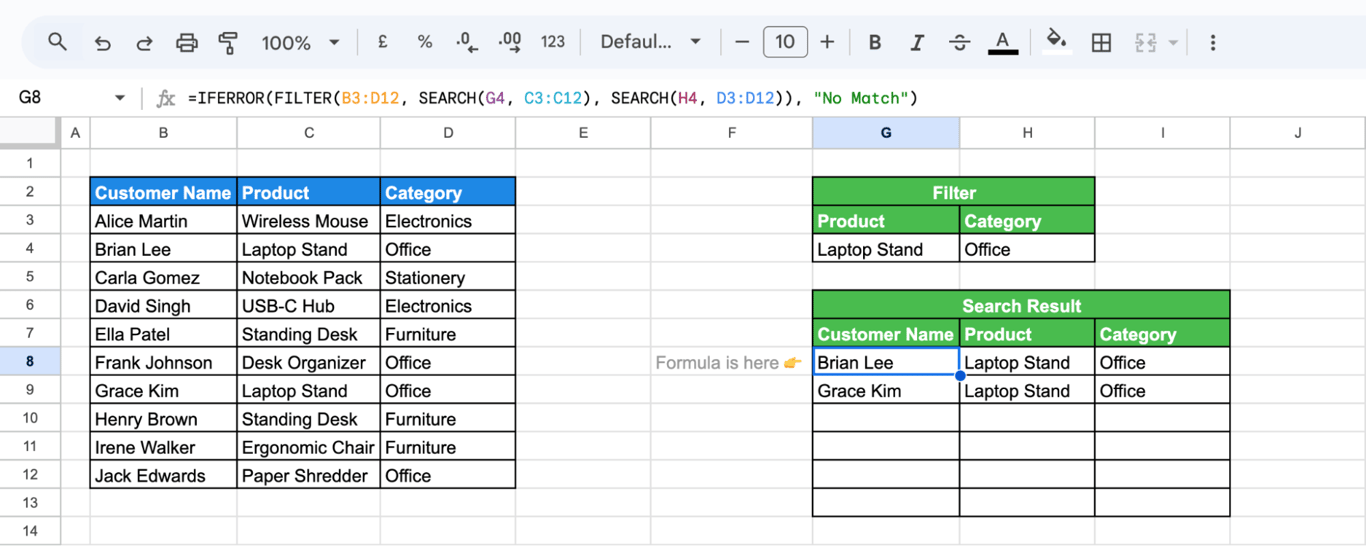This screenshot has width=1366, height=546.
Task: Click the merge cells icon
Action: (1146, 42)
